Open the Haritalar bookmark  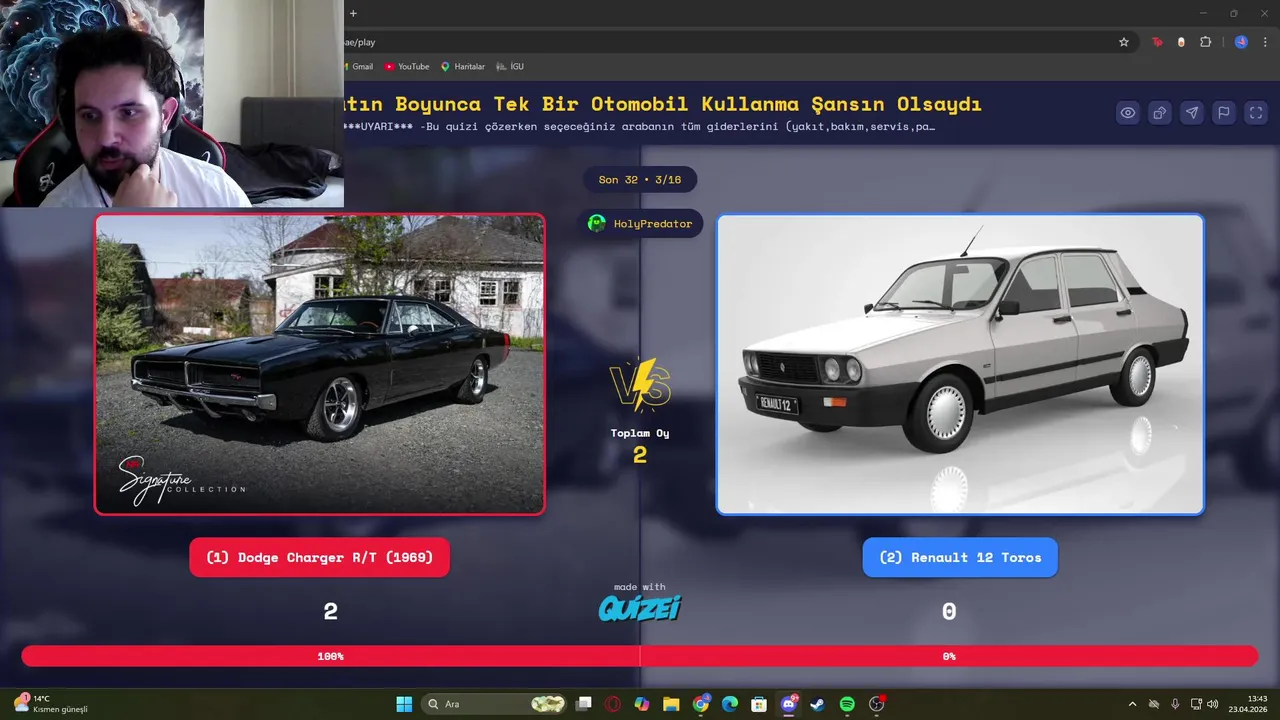[463, 67]
